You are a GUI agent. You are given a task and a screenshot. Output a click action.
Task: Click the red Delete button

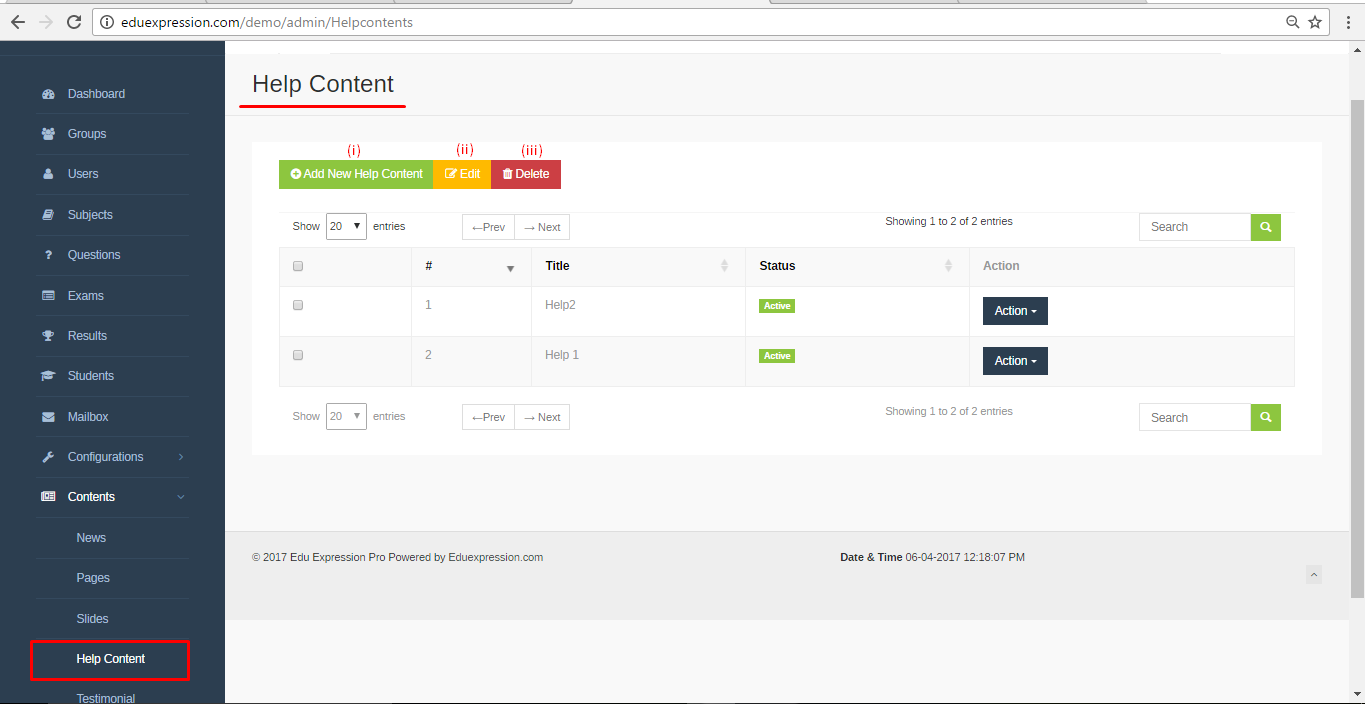click(526, 174)
